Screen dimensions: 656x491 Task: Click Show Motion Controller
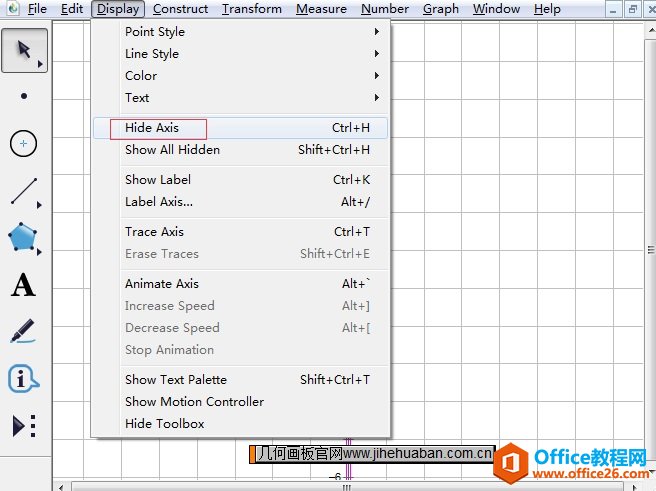point(194,402)
